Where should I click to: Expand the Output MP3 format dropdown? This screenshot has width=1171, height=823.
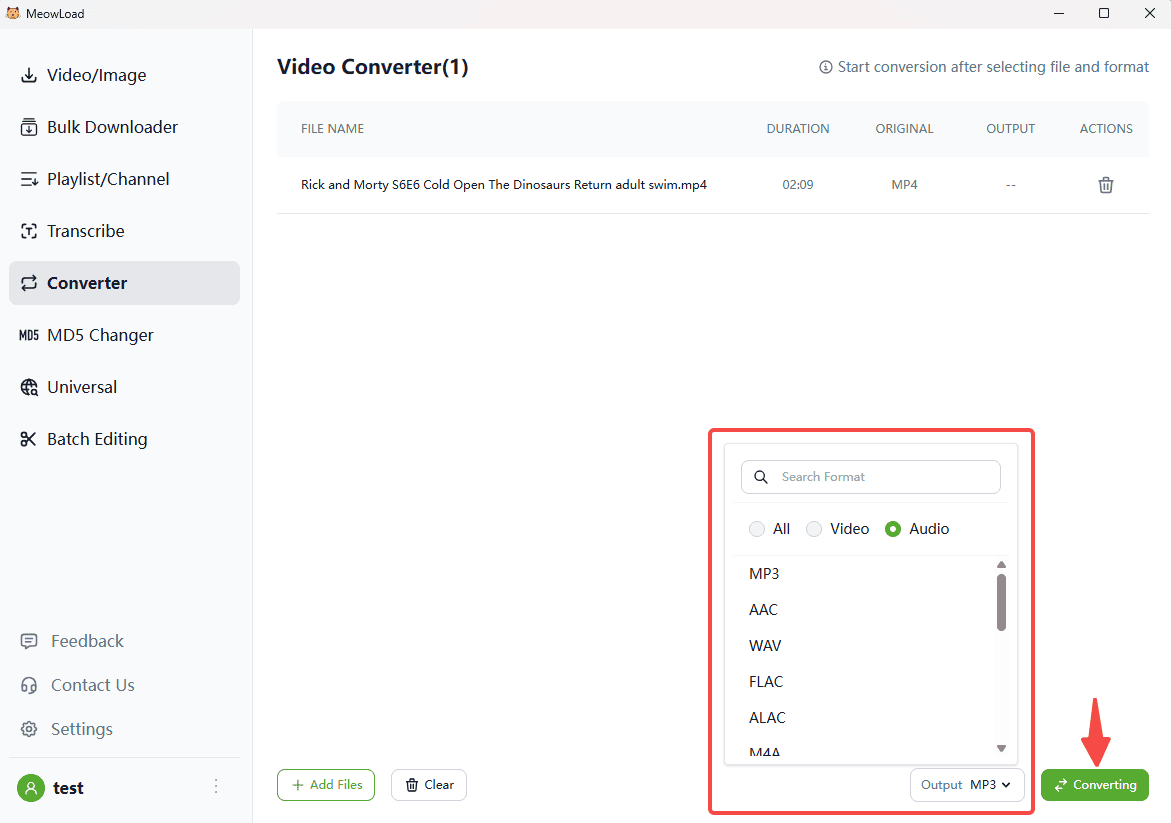tap(967, 785)
